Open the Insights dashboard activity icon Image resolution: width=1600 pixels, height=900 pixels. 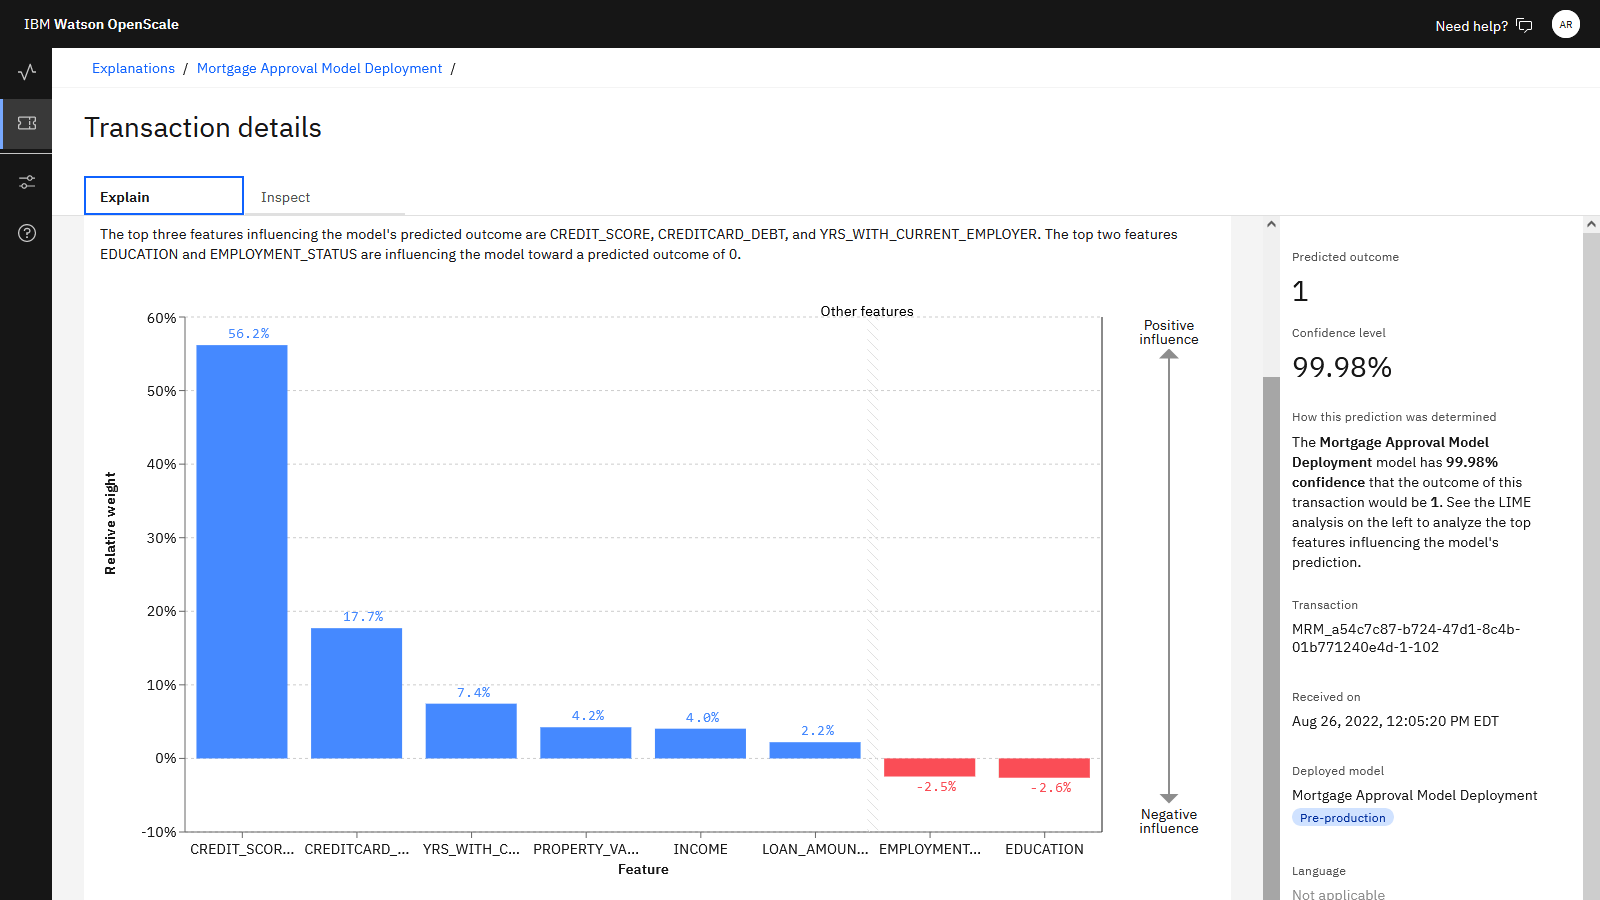[x=27, y=72]
